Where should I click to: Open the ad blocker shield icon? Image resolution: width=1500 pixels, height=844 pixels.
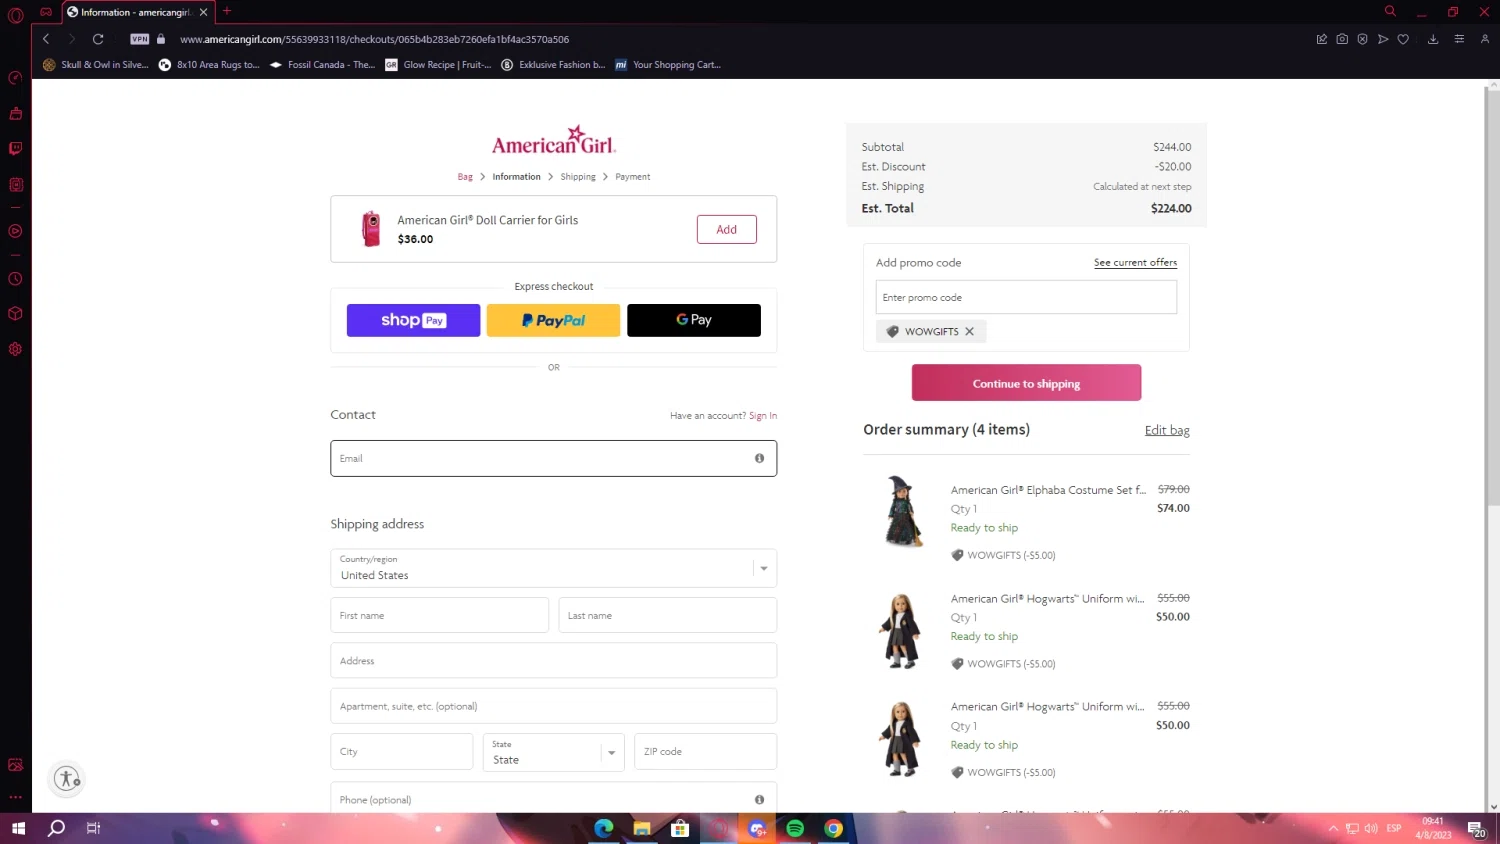pyautogui.click(x=1362, y=39)
